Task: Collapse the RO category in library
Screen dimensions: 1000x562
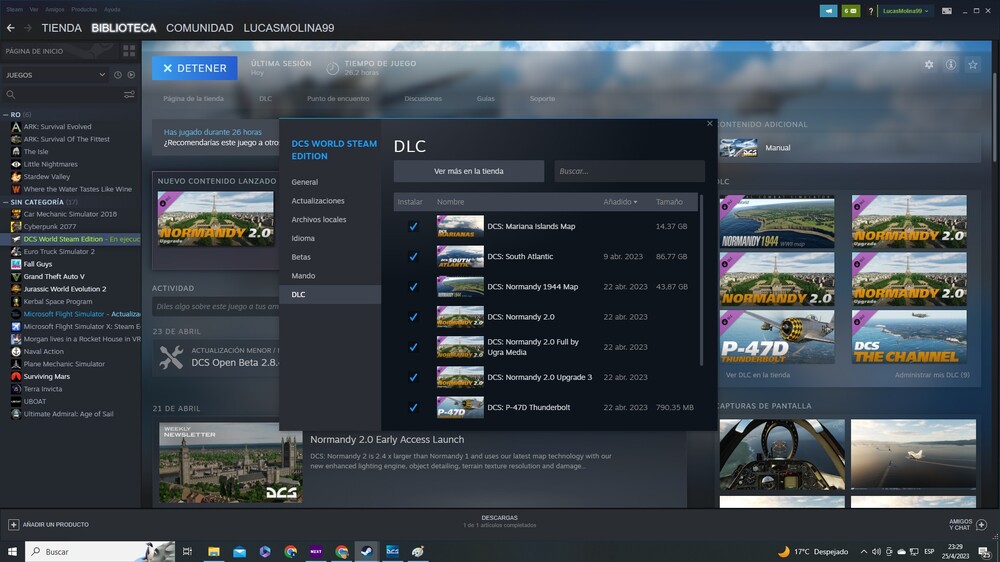Action: pos(6,115)
